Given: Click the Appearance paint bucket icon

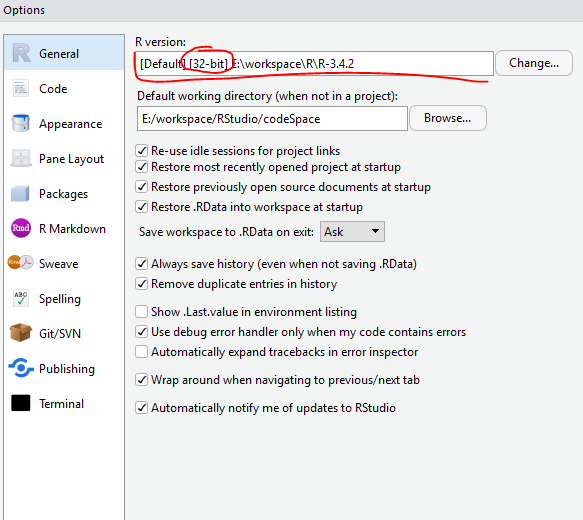Looking at the screenshot, I should coord(20,123).
